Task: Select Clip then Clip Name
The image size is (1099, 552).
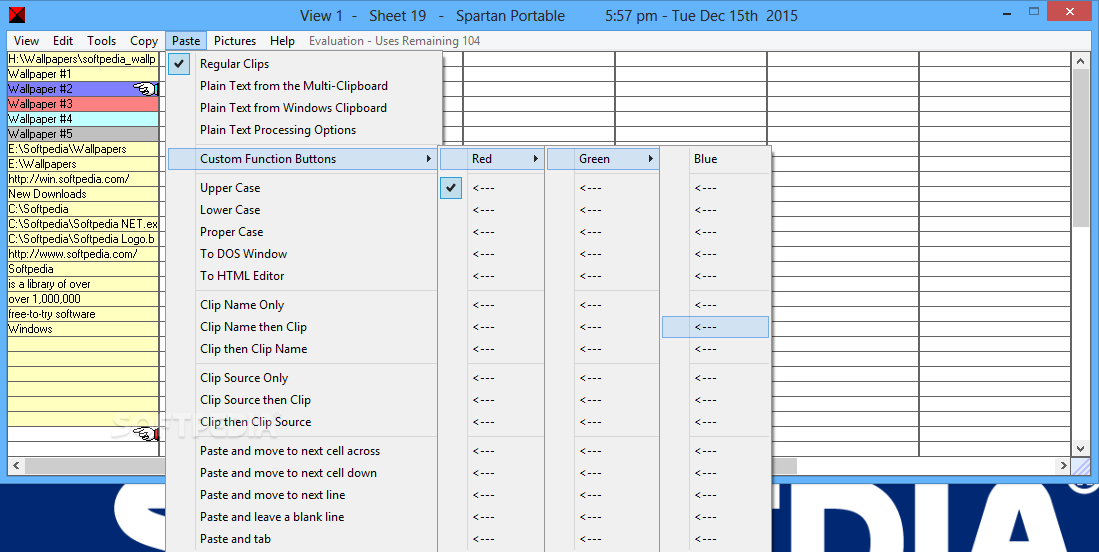Action: tap(253, 349)
